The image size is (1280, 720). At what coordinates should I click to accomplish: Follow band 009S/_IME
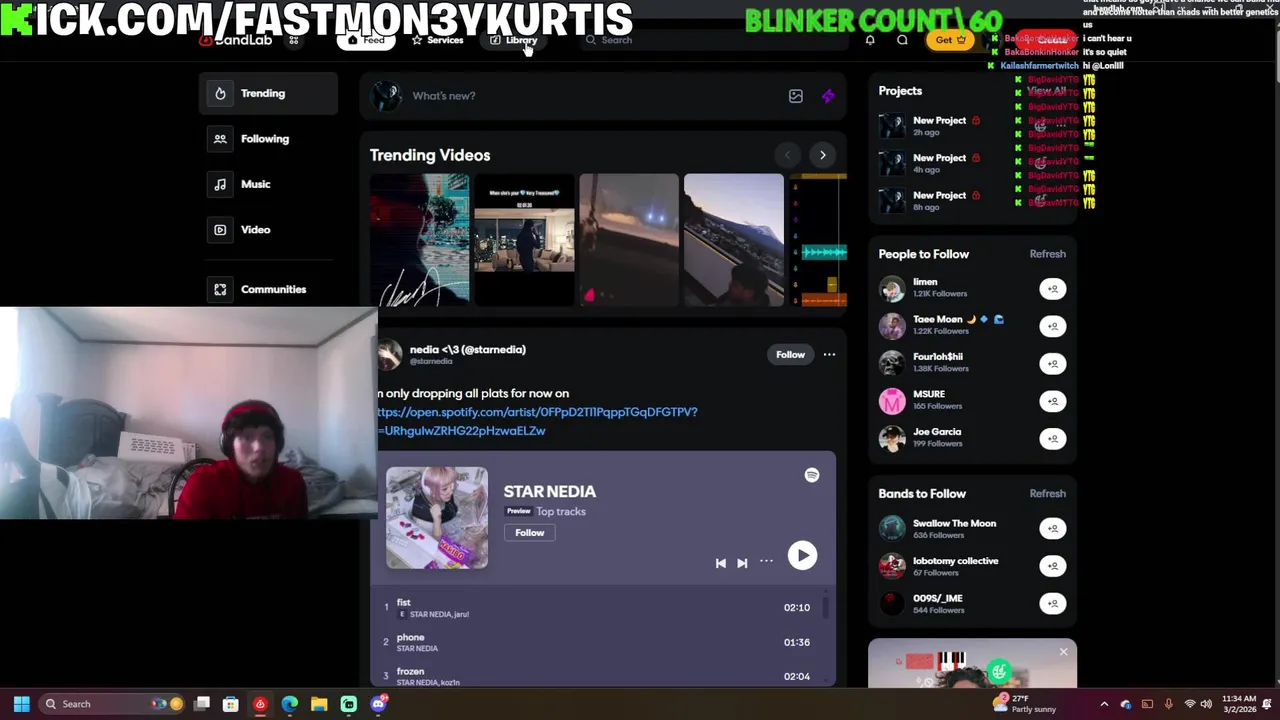coord(1052,603)
